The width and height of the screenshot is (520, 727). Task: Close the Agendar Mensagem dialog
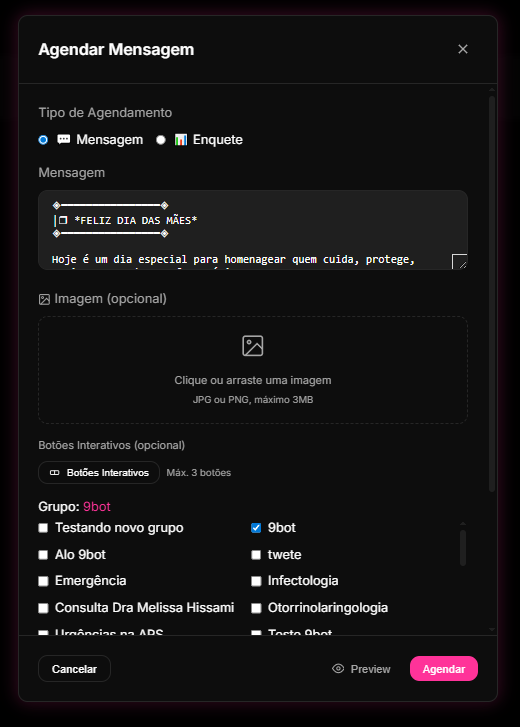[463, 49]
